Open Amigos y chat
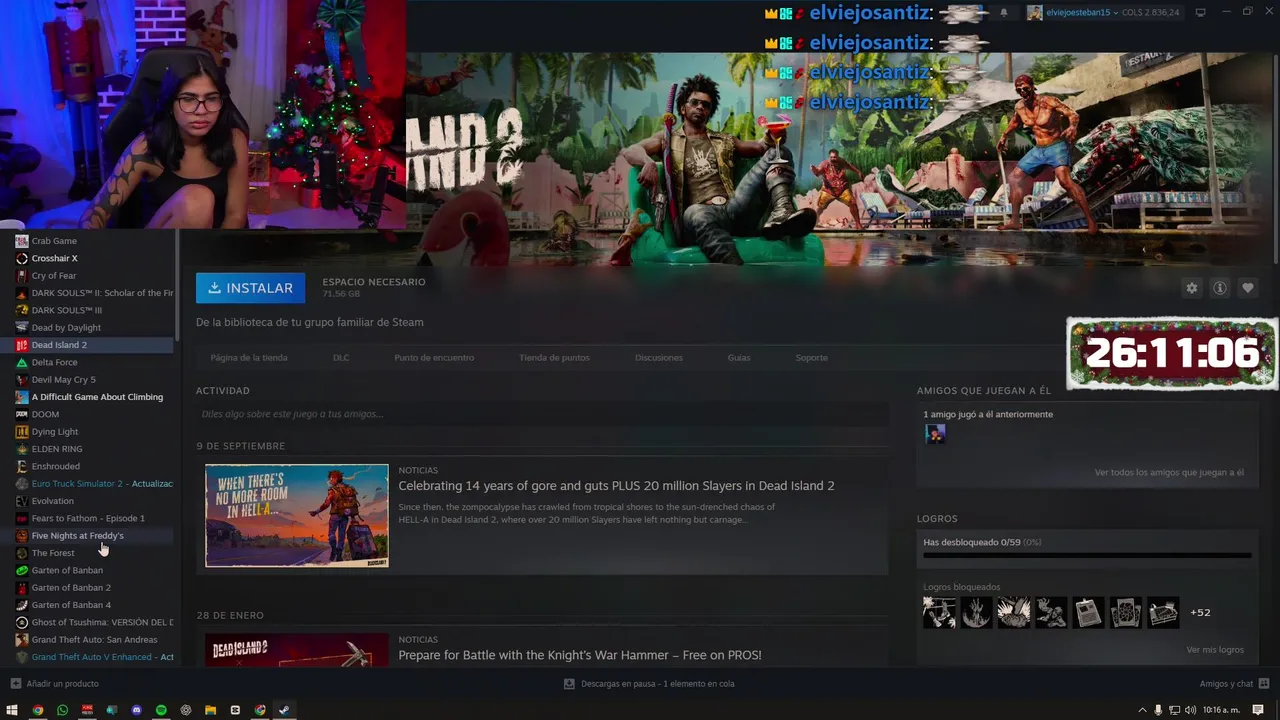Image resolution: width=1280 pixels, height=720 pixels. [x=1226, y=684]
